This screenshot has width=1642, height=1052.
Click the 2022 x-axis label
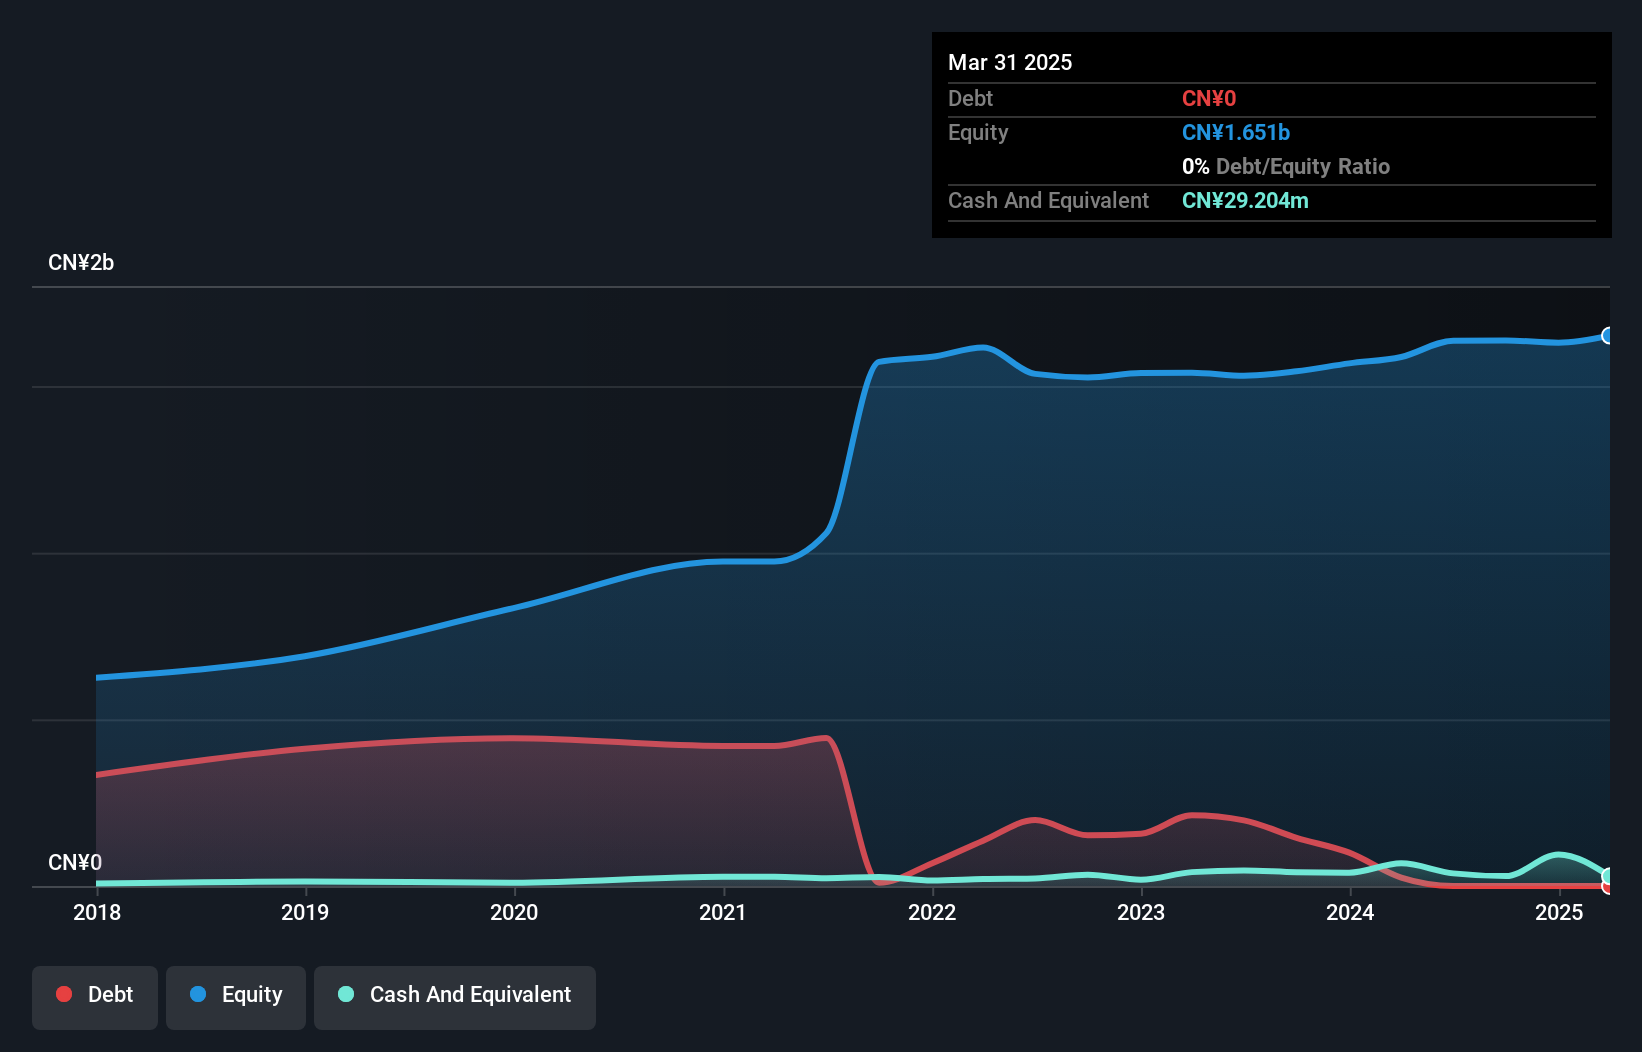(932, 912)
